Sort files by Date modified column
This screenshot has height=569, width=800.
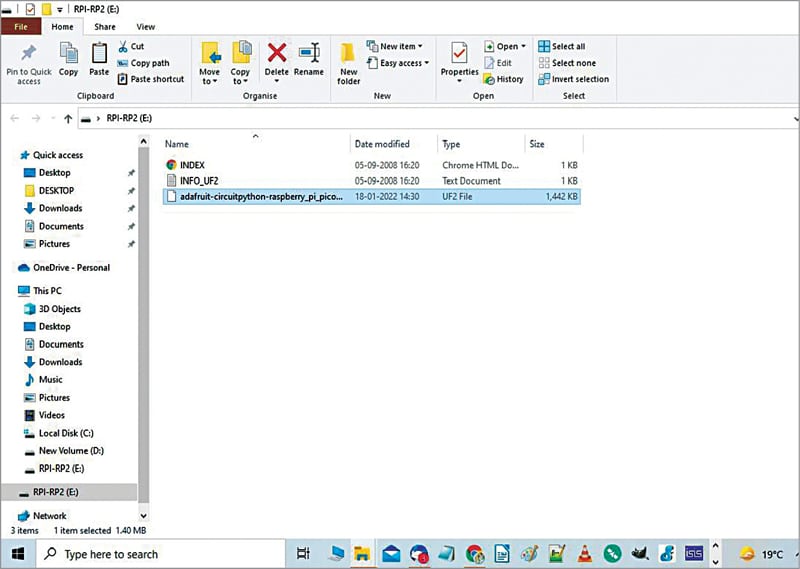pos(382,144)
